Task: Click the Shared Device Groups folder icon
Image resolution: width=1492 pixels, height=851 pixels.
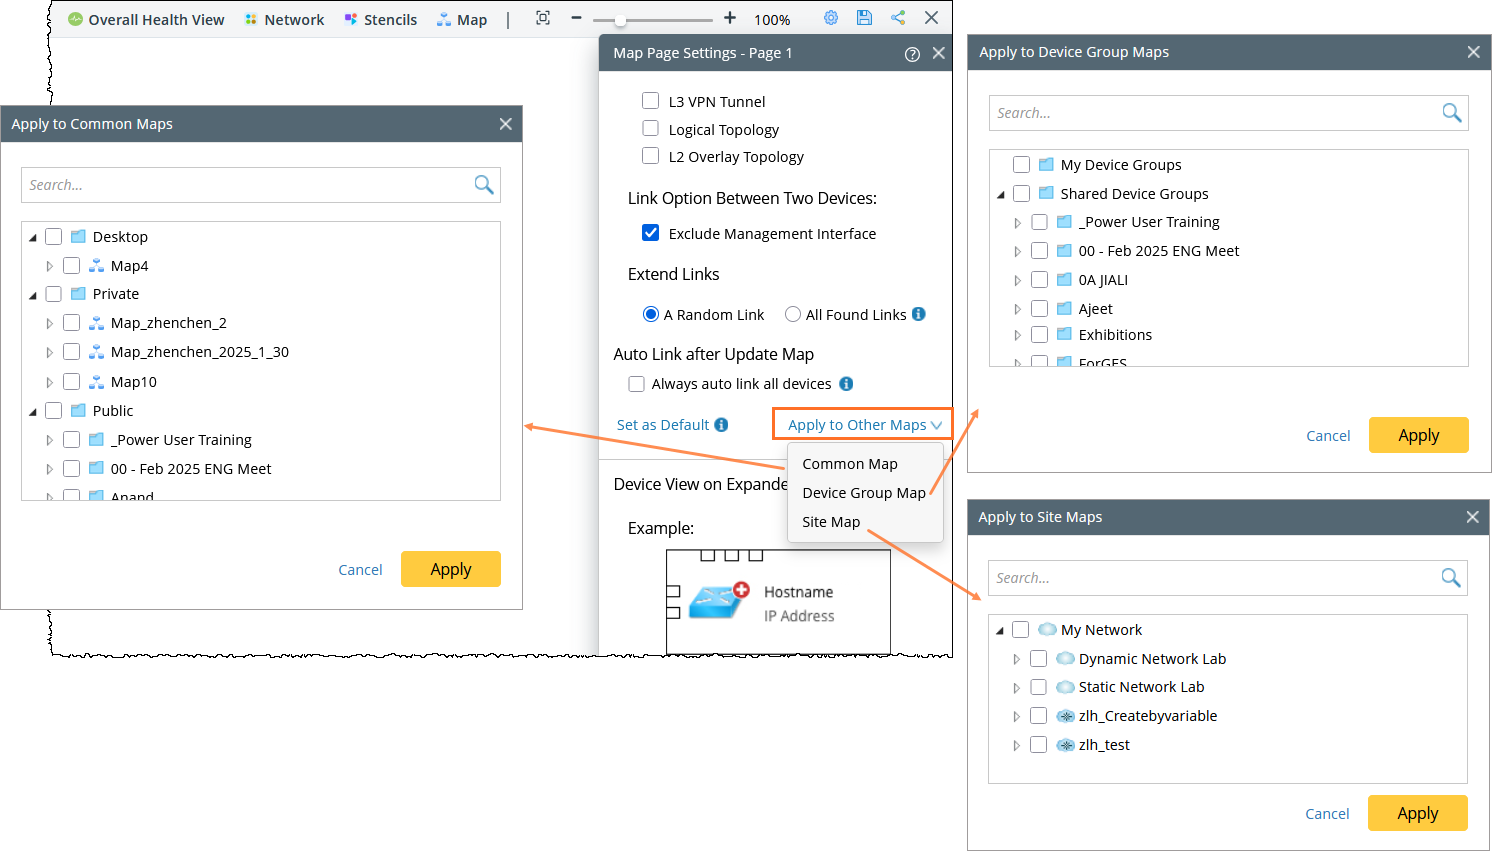Action: coord(1046,193)
